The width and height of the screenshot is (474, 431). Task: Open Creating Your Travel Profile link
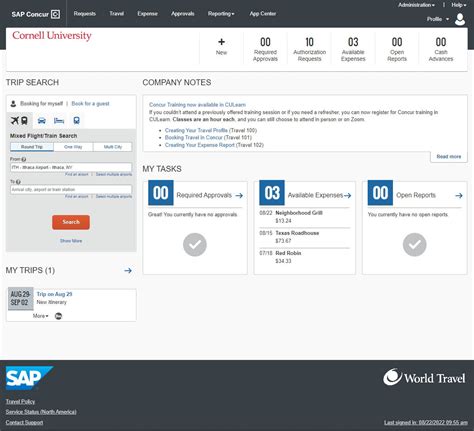pos(196,130)
